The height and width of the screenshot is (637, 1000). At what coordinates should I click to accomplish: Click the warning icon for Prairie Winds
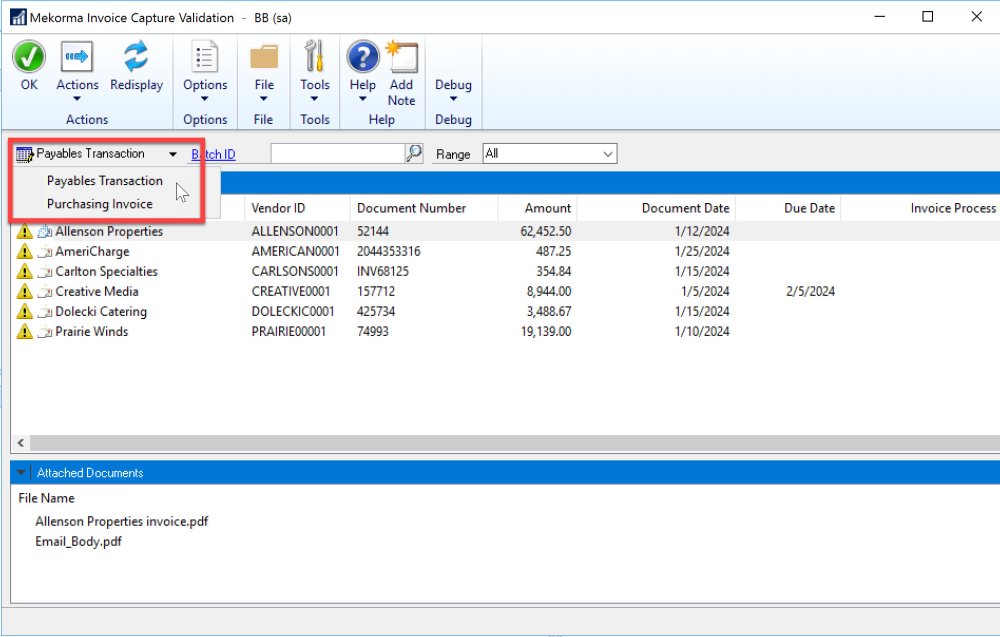tap(24, 332)
